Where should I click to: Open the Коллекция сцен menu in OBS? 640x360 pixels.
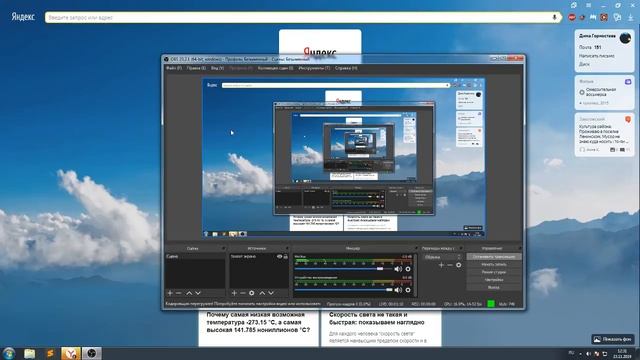[276, 68]
